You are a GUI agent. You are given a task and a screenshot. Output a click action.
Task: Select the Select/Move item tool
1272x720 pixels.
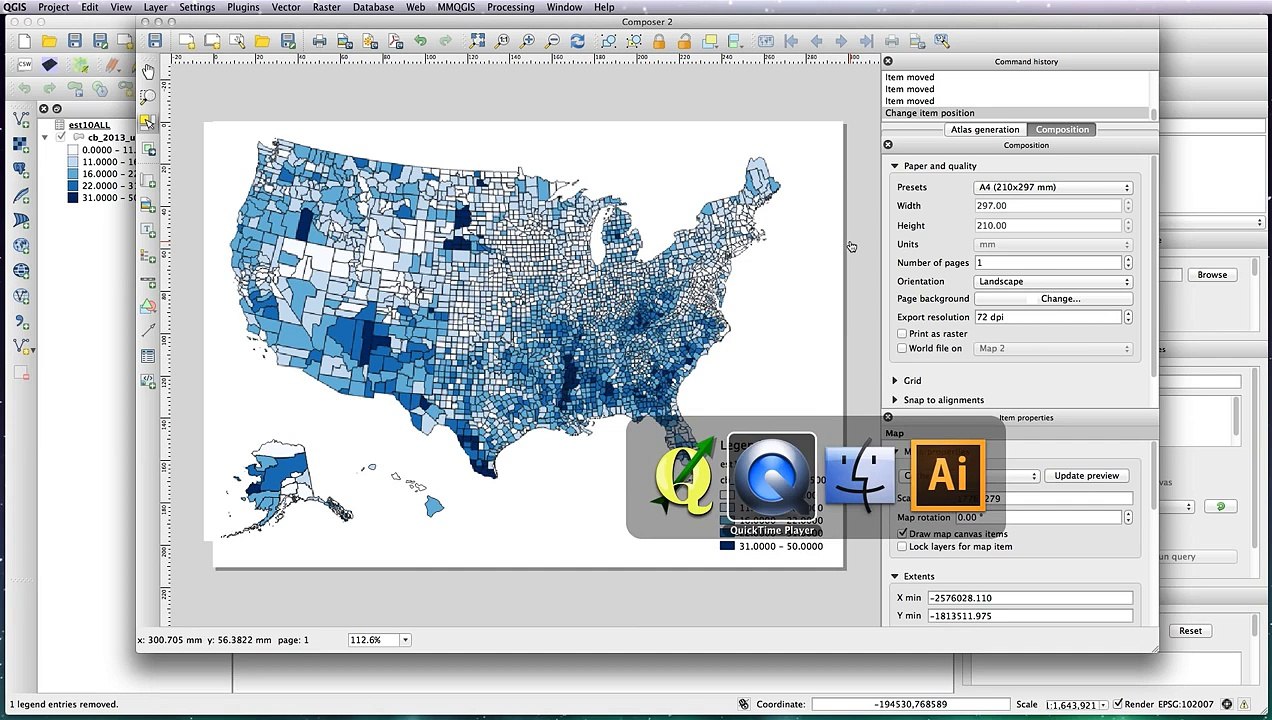click(x=148, y=122)
